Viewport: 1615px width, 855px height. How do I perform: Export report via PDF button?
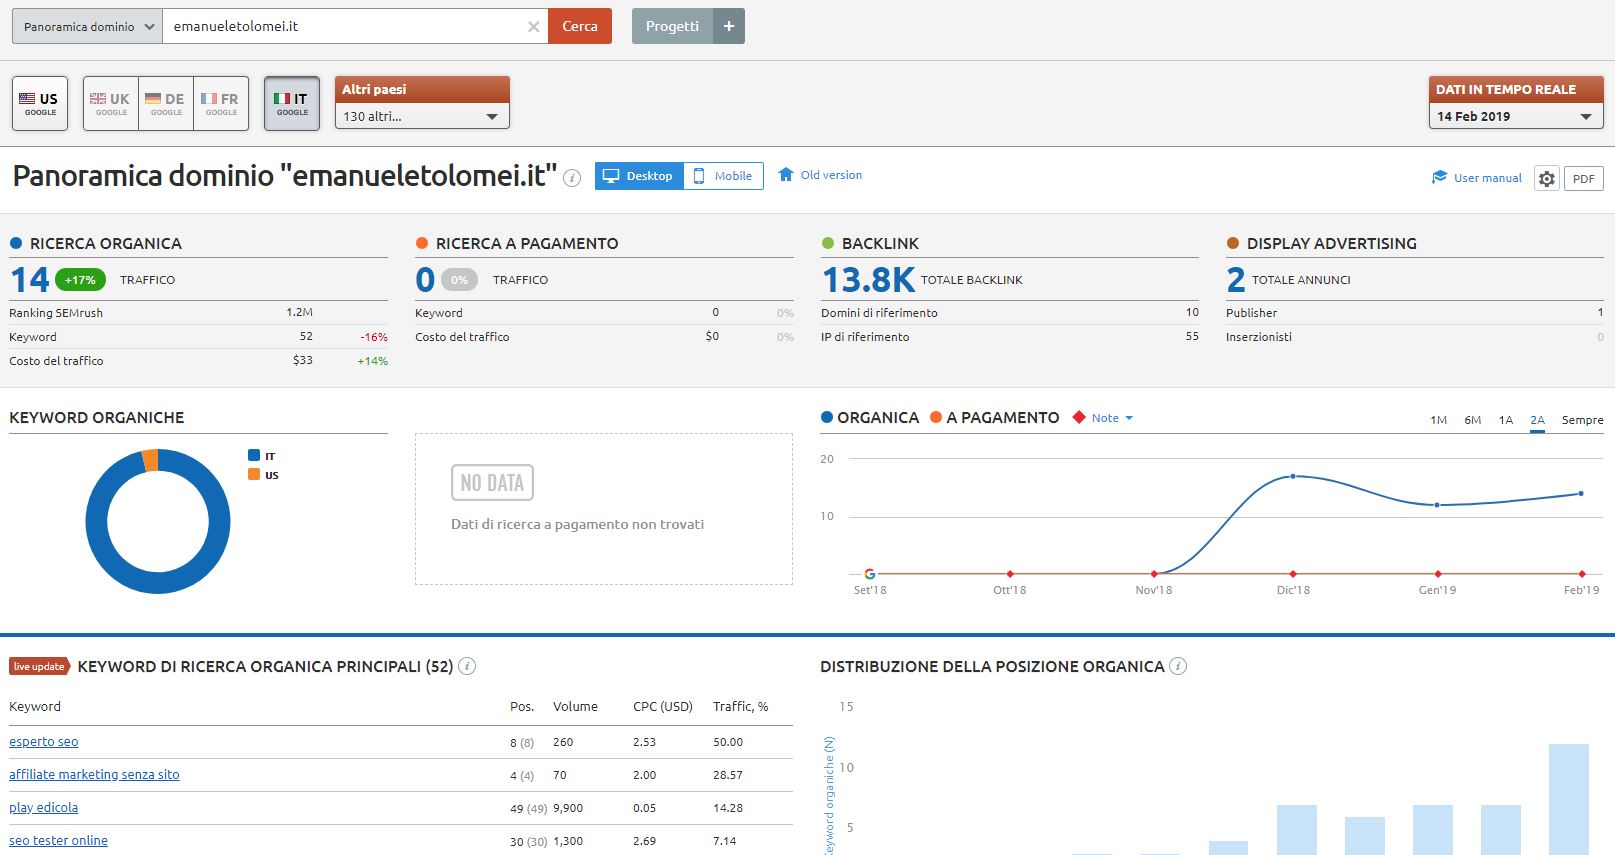pyautogui.click(x=1584, y=179)
